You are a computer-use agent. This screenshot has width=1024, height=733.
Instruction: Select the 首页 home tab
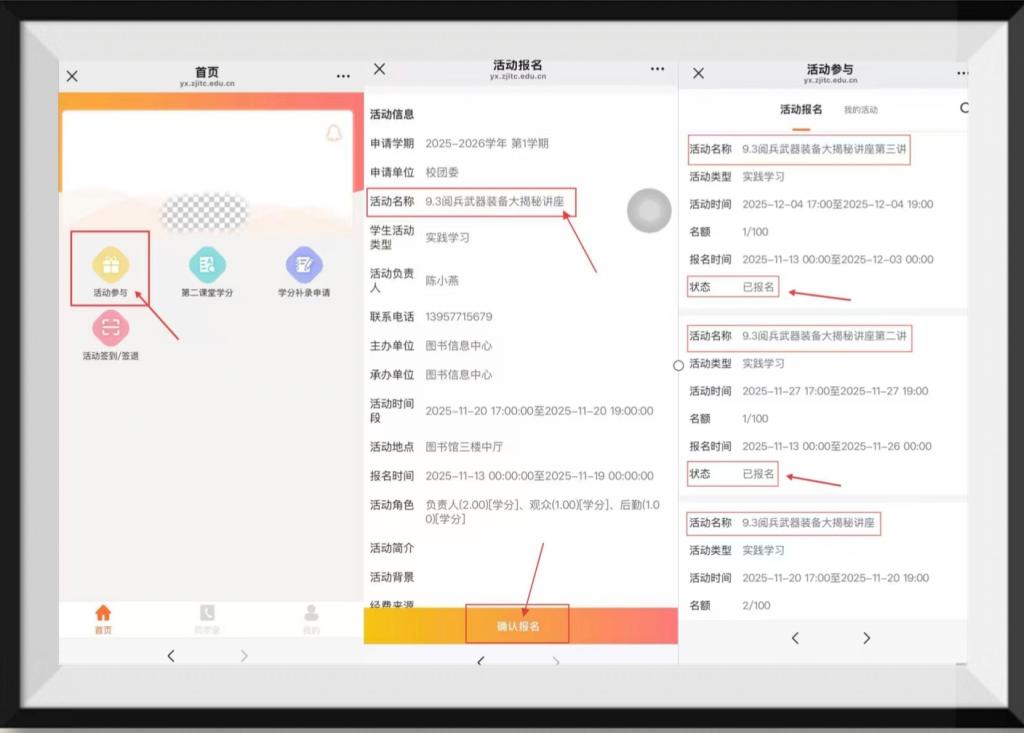tap(103, 615)
